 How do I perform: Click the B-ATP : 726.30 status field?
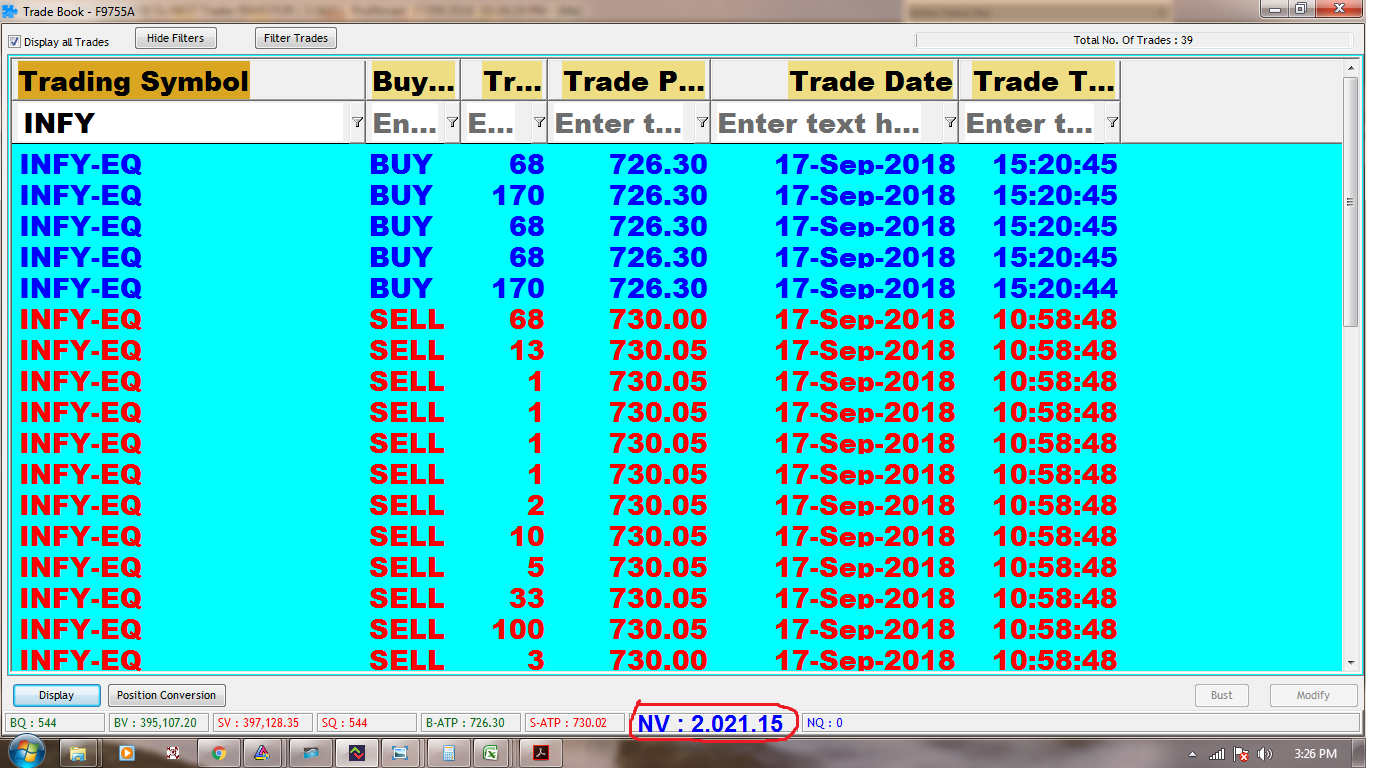click(x=471, y=722)
